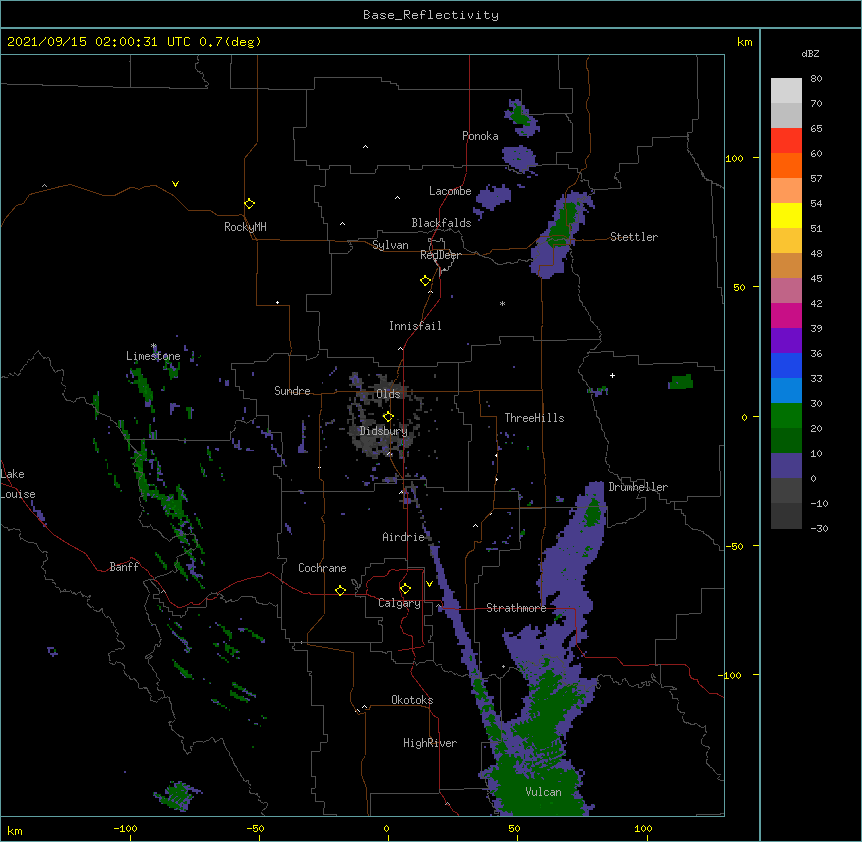The width and height of the screenshot is (862, 842).
Task: Select the white asterisk marker above Limestone
Action: 154,346
